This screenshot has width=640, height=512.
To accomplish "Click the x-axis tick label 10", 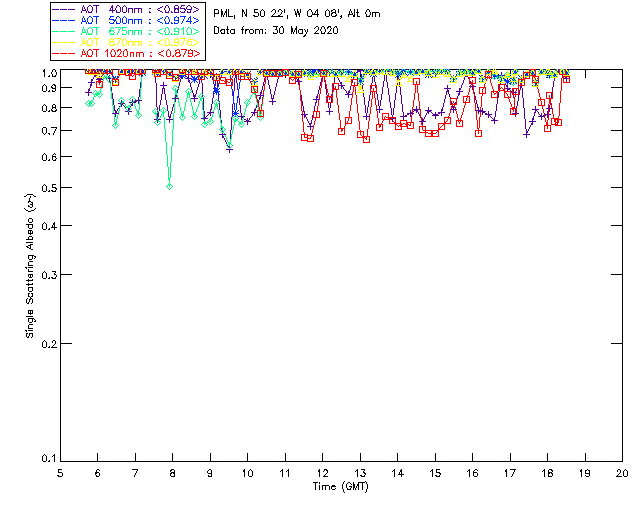I will pos(247,473).
